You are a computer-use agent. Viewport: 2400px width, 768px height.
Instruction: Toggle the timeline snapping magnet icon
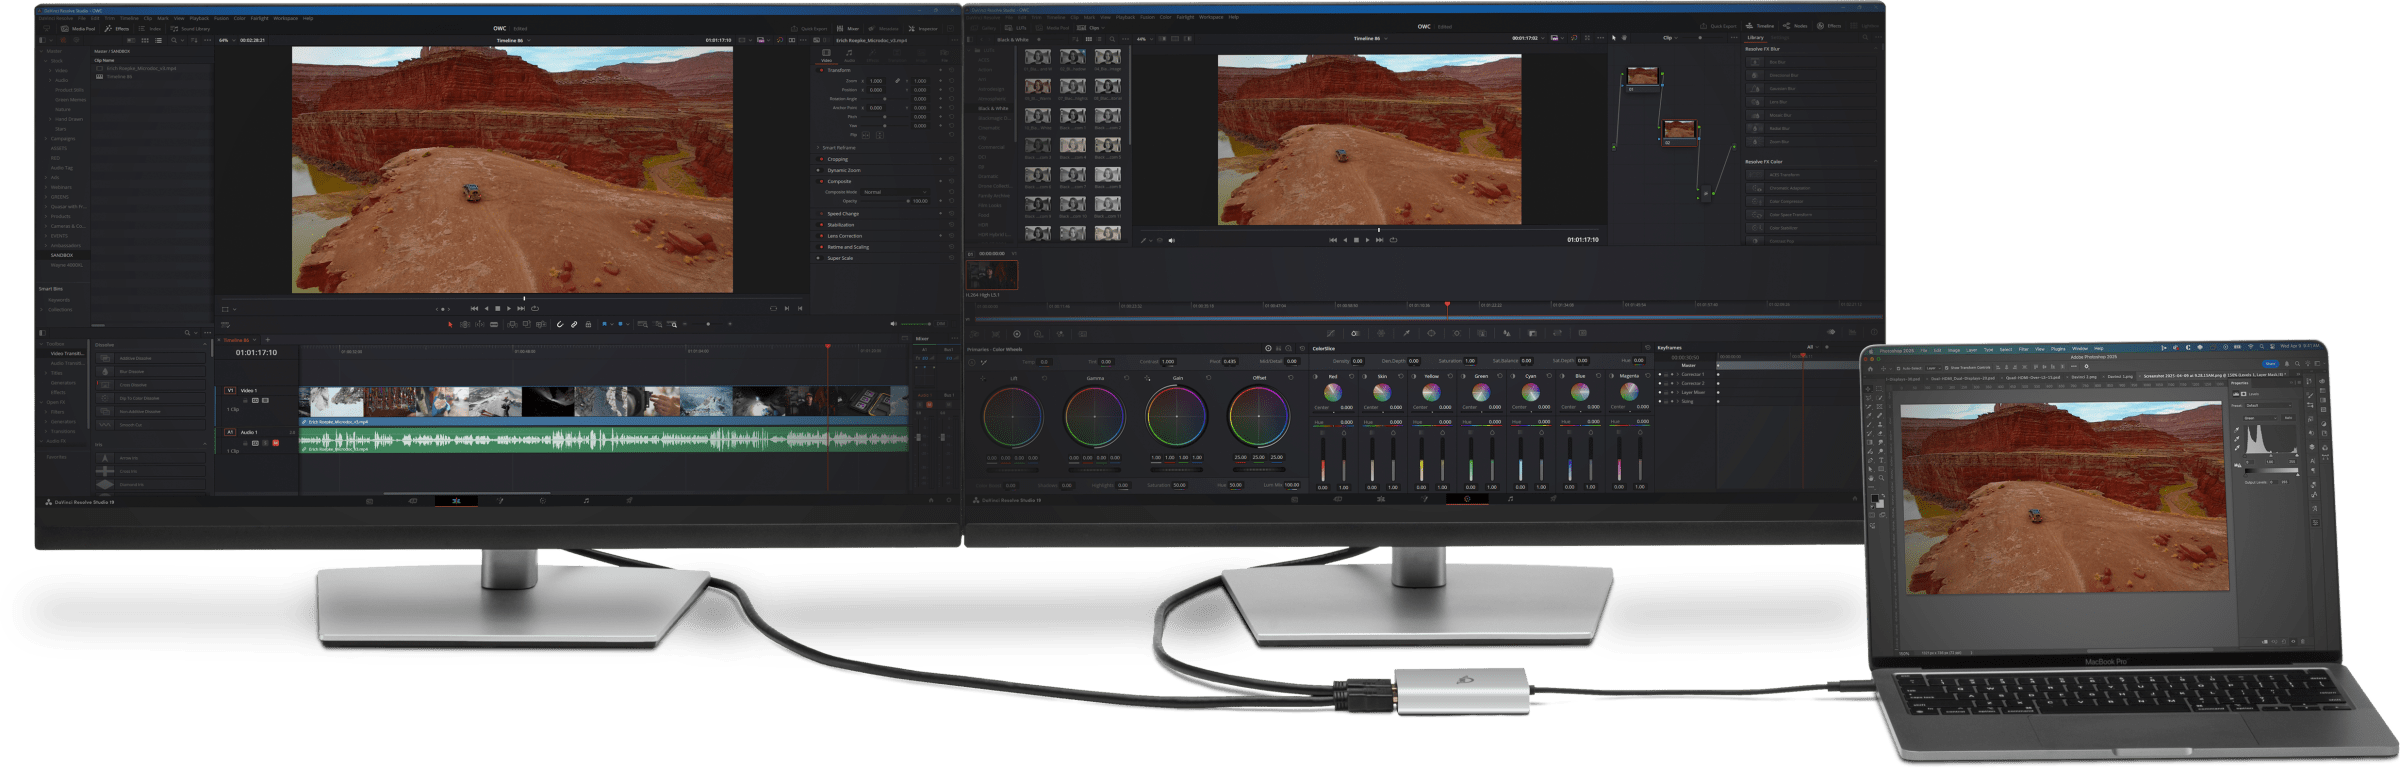(560, 324)
